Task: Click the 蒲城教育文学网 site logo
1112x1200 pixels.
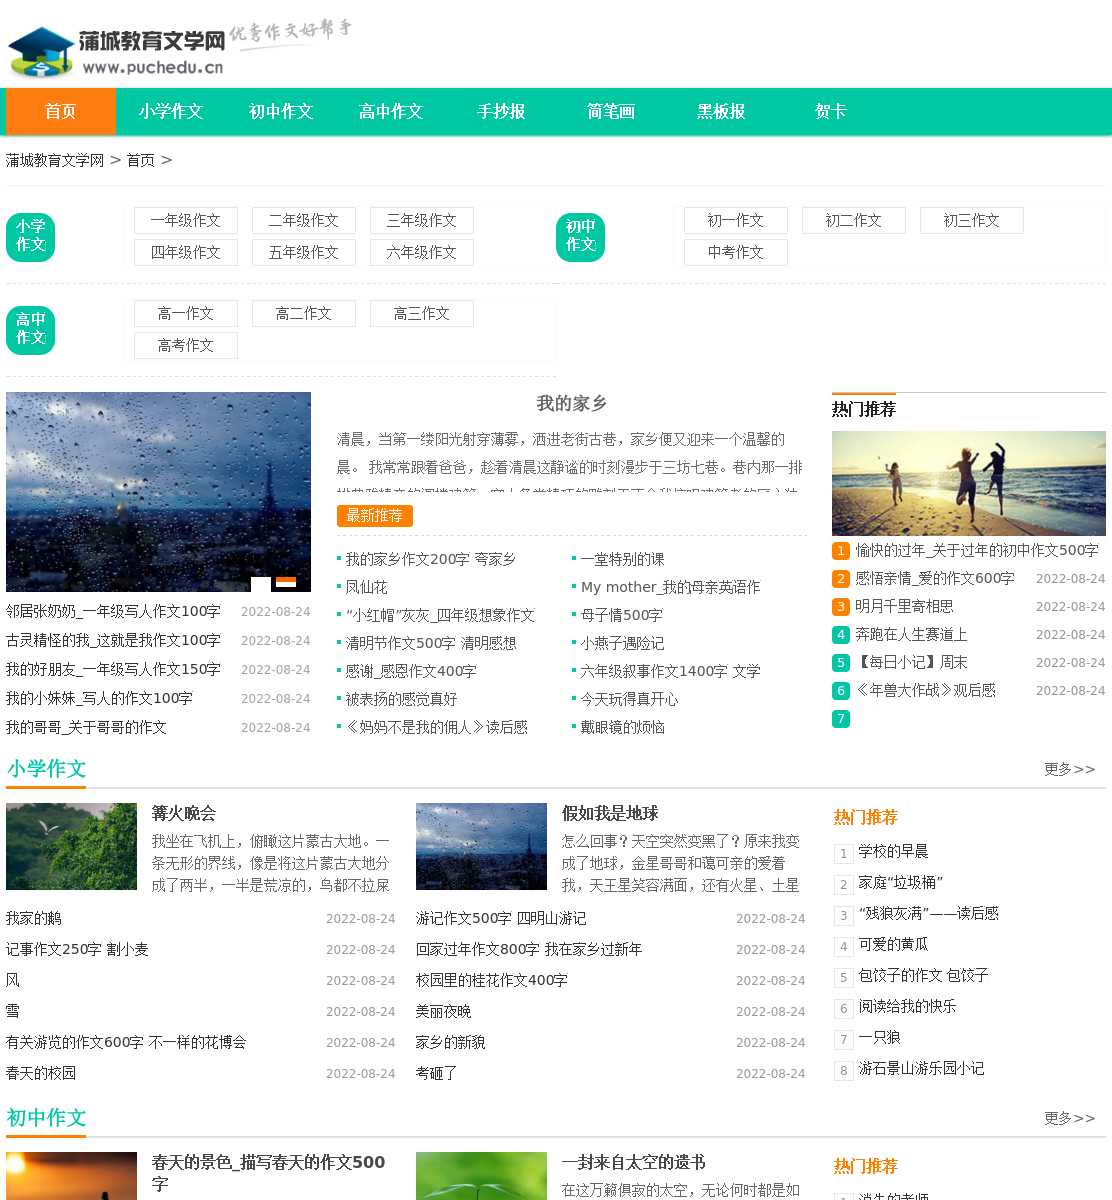Action: coord(116,53)
